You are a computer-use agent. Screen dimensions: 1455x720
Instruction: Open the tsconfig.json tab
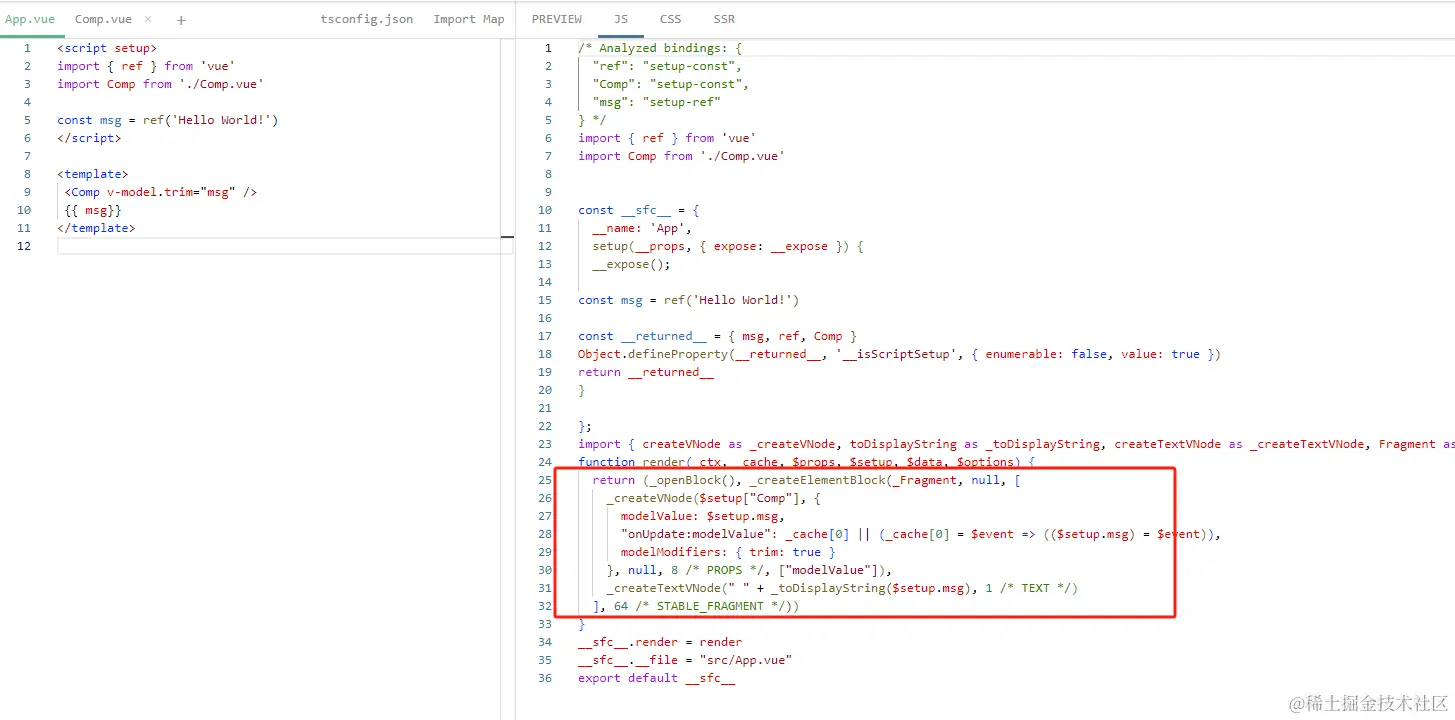tap(367, 19)
